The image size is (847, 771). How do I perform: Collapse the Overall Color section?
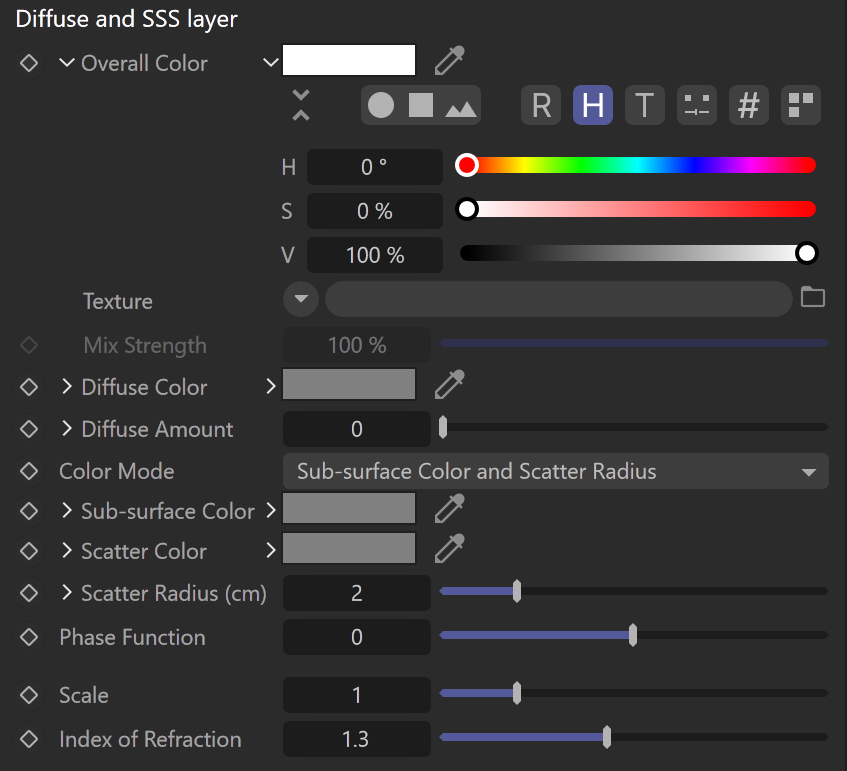pyautogui.click(x=66, y=63)
